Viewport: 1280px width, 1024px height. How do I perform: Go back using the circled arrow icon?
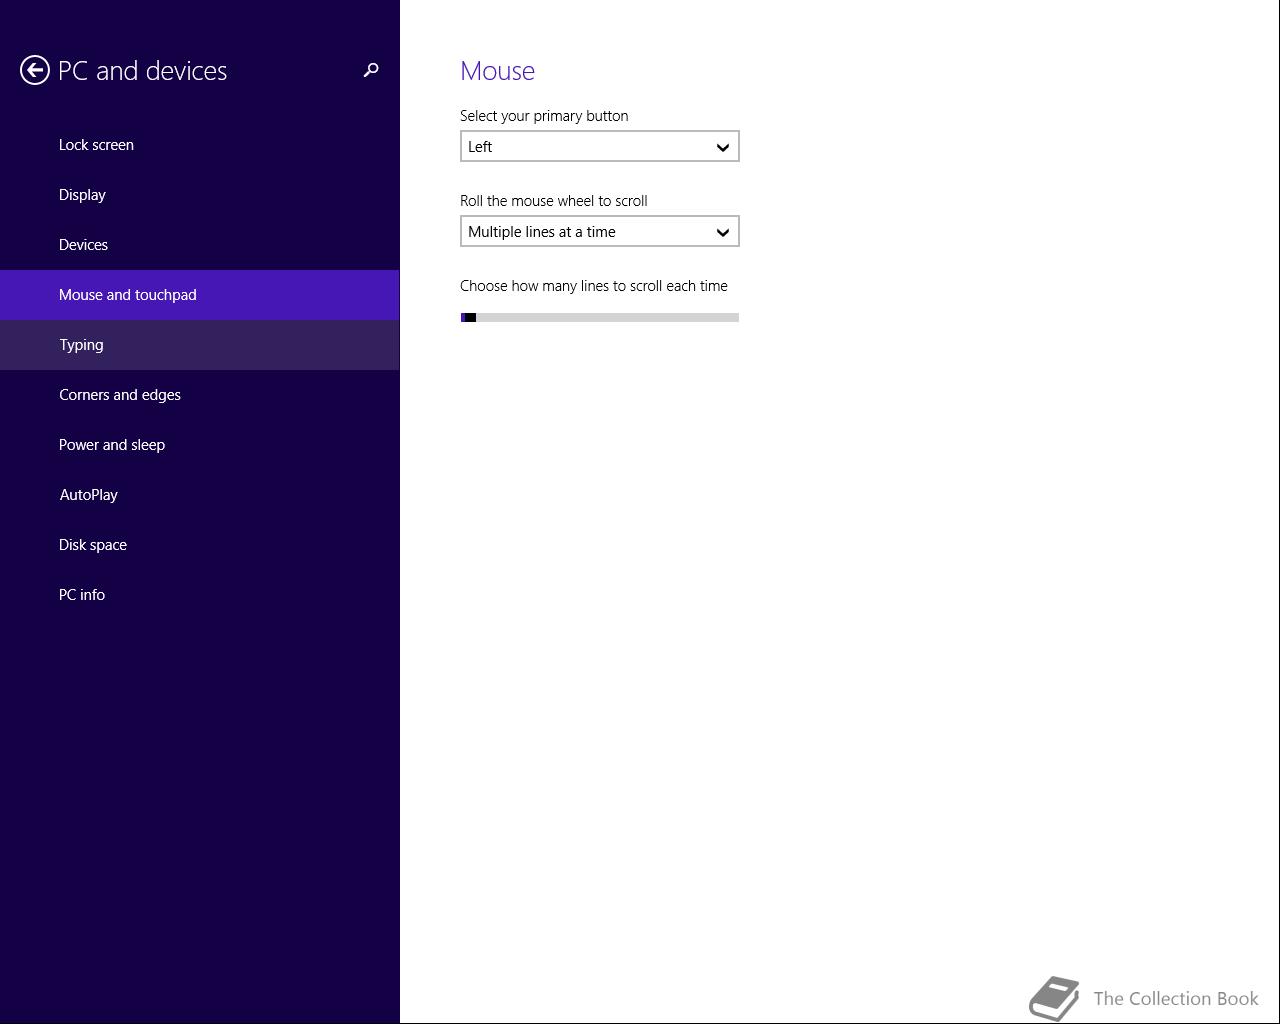coord(35,70)
